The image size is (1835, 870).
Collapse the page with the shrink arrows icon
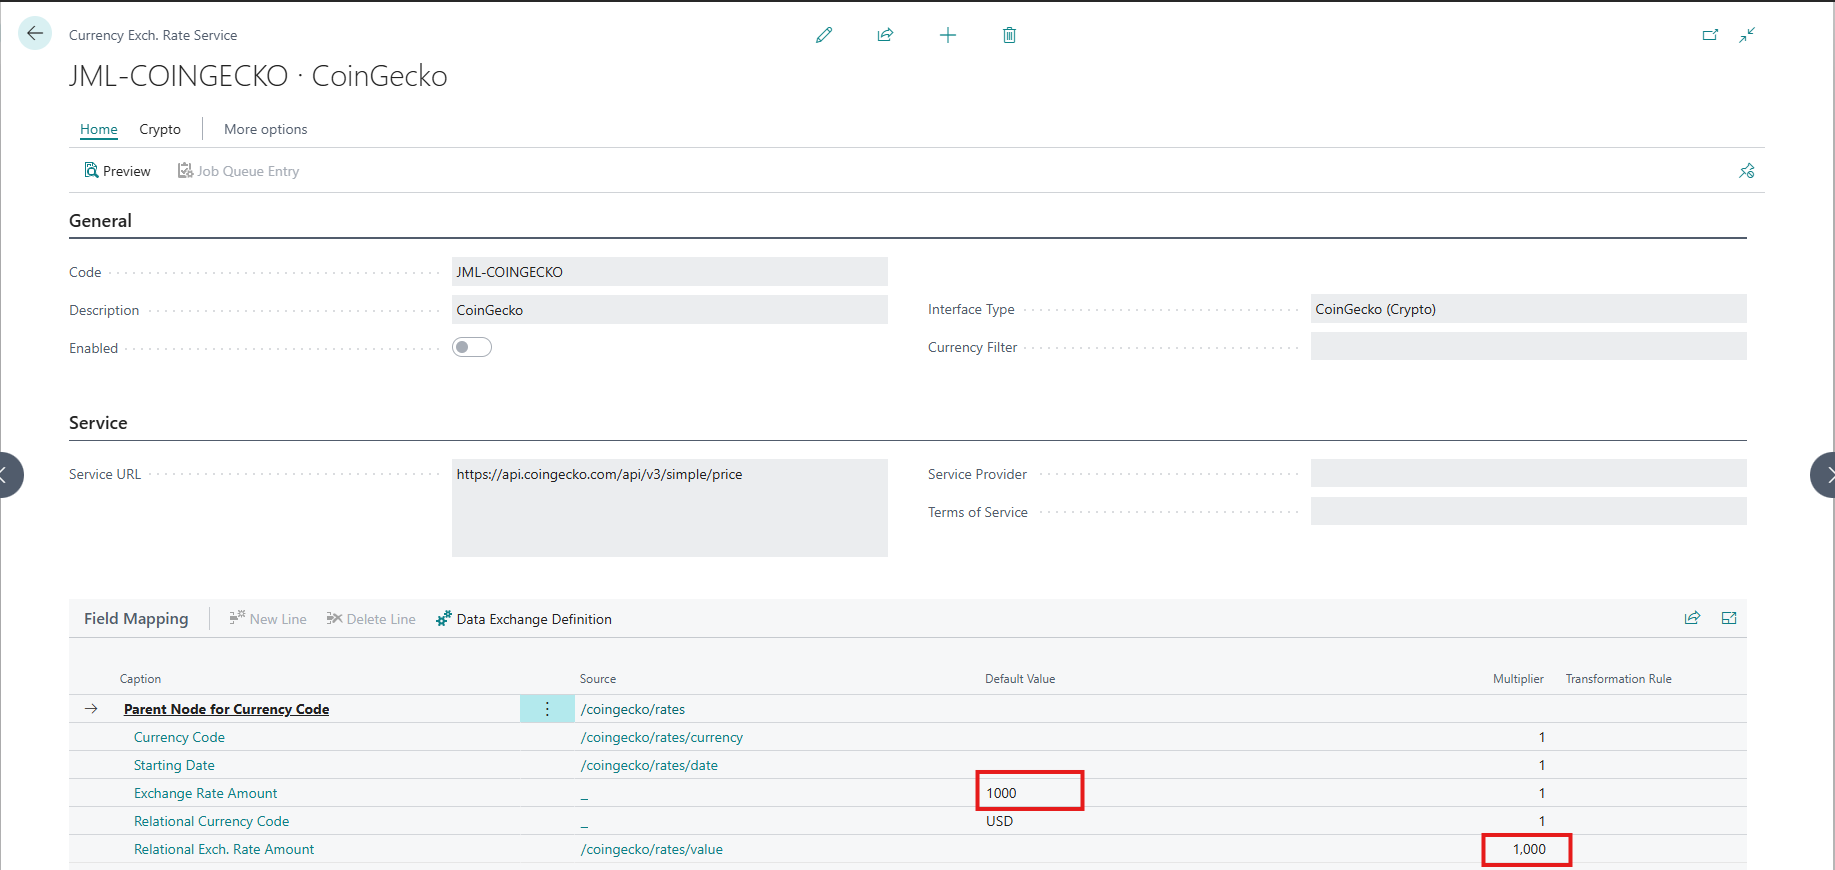pyautogui.click(x=1747, y=35)
